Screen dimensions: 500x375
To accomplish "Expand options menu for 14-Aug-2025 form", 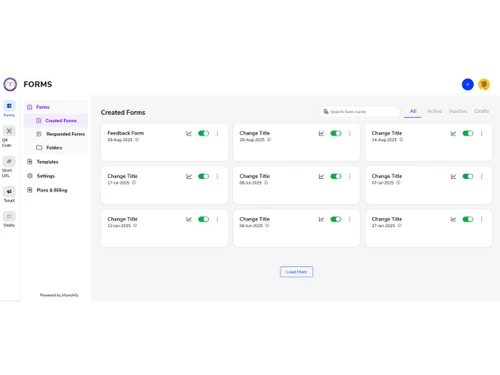I will 482,133.
